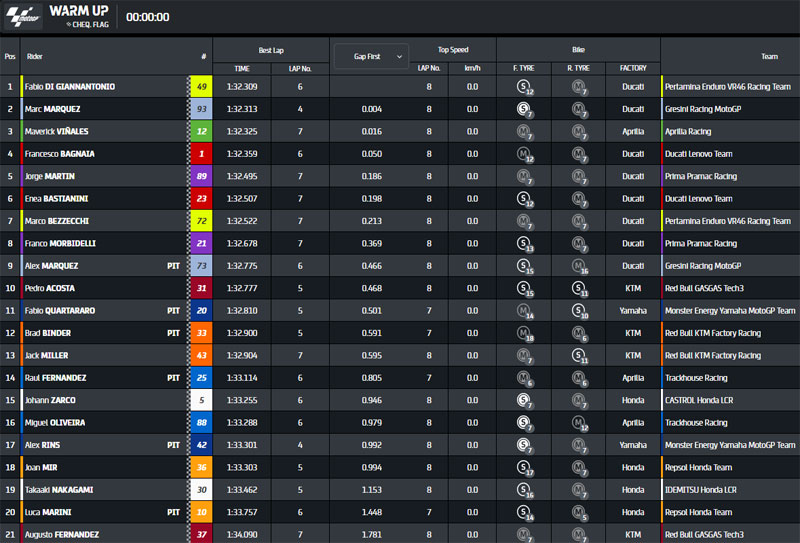Select Pedro Acosta's front tyre icon
Viewport: 800px width, 543px height.
(523, 289)
